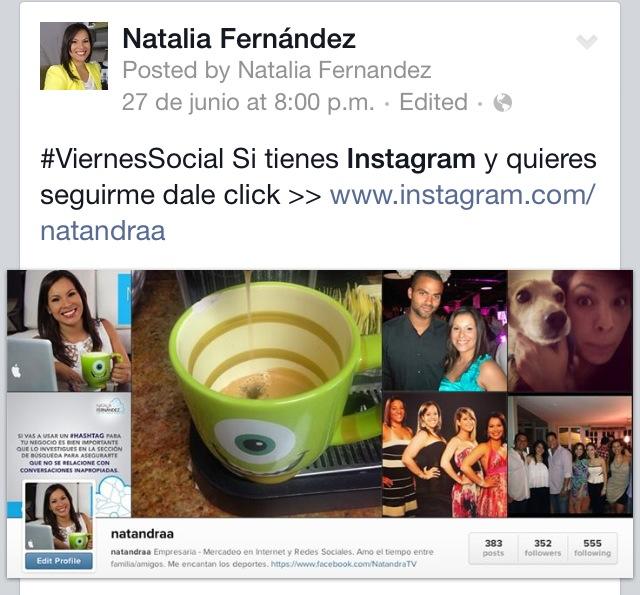Open the hashtag tip graphic
The width and height of the screenshot is (640, 595).
(x=69, y=437)
